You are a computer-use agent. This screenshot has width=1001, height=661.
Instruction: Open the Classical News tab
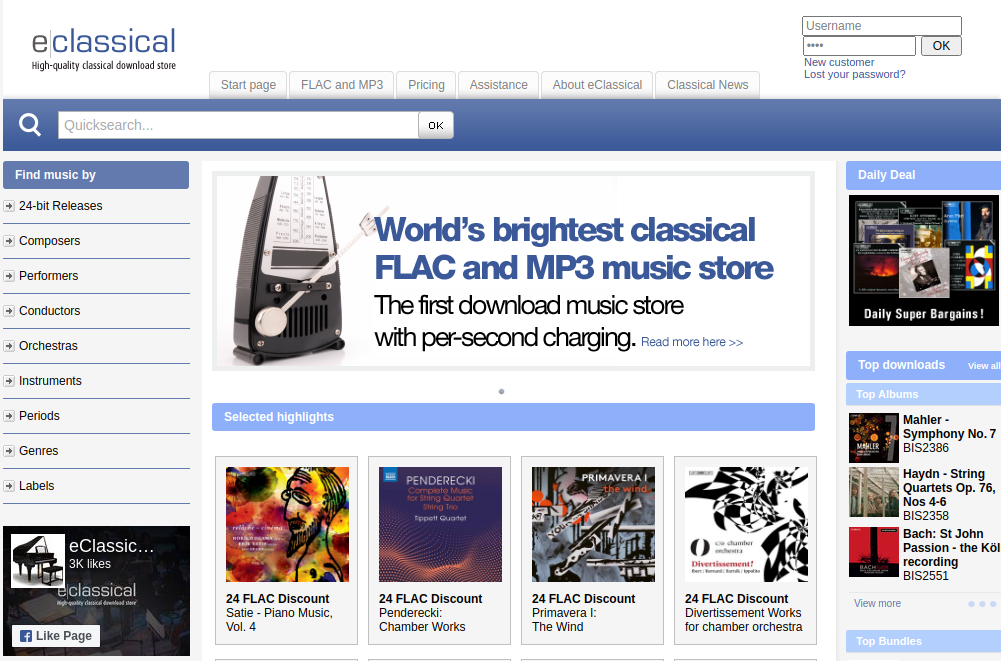708,85
